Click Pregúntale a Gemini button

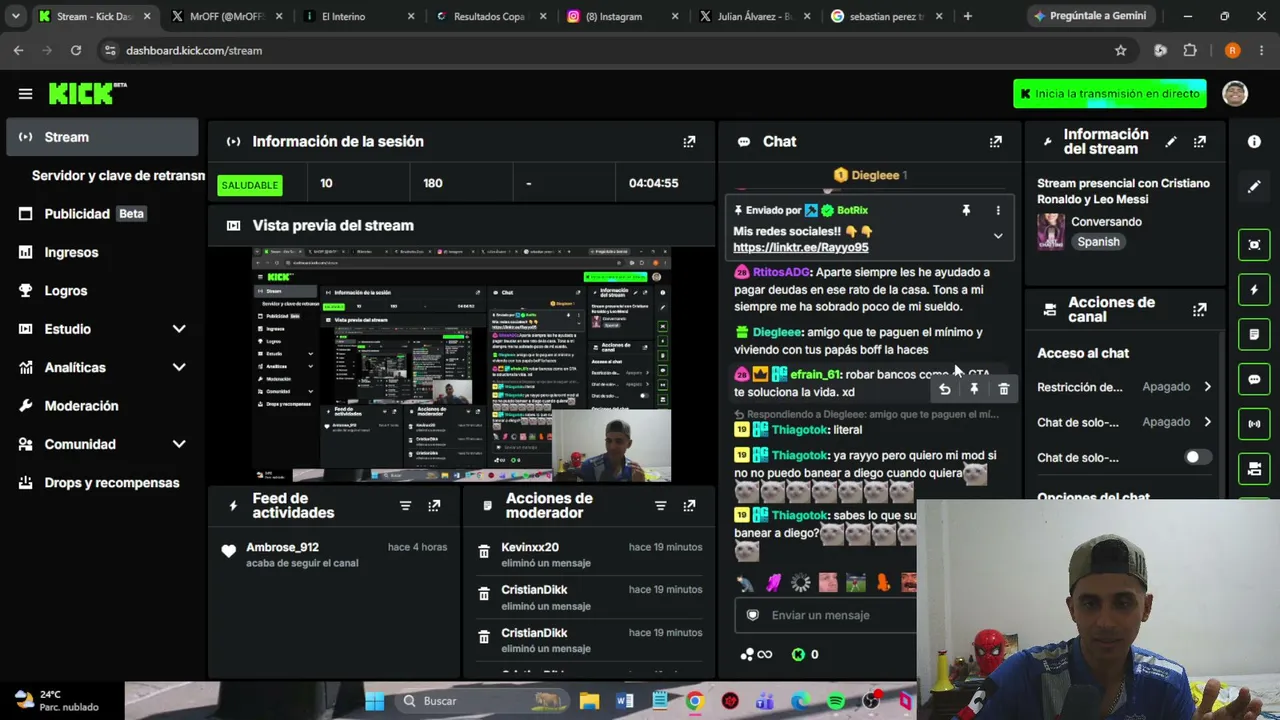point(1090,16)
